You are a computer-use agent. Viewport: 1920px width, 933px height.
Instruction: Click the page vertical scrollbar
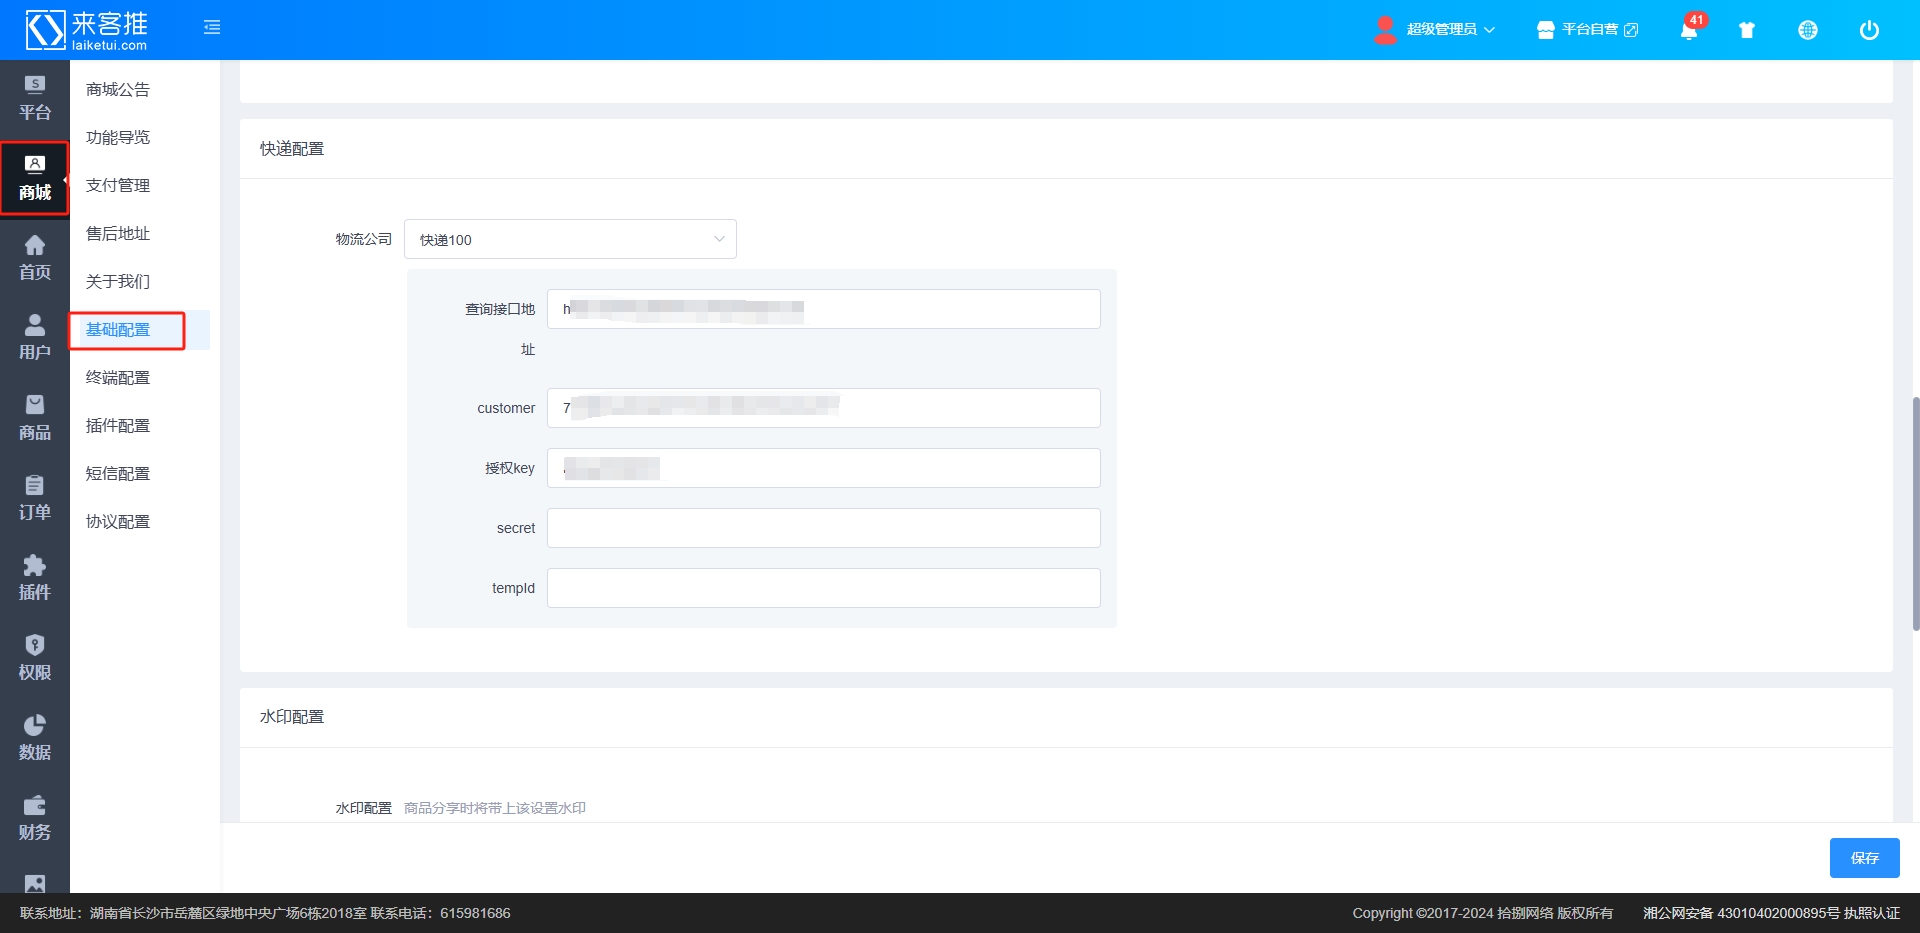[x=1915, y=514]
